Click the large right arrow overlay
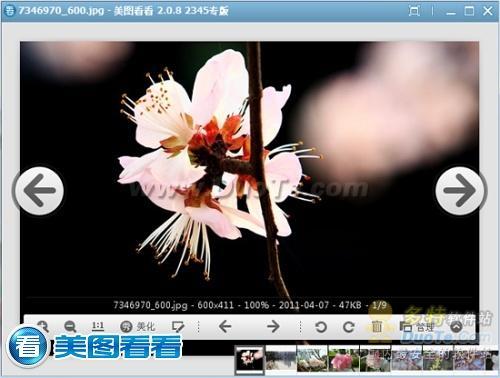Screen dimensions: 500x378 (461, 191)
